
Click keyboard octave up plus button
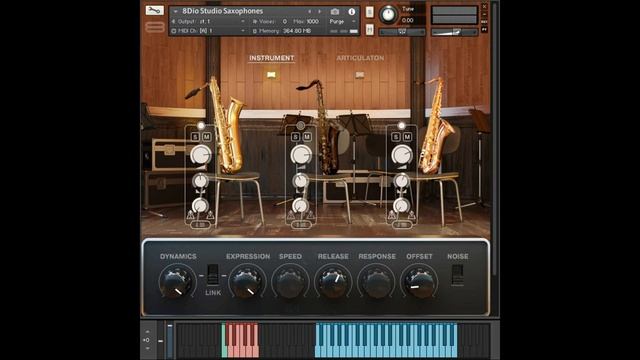pos(147,331)
